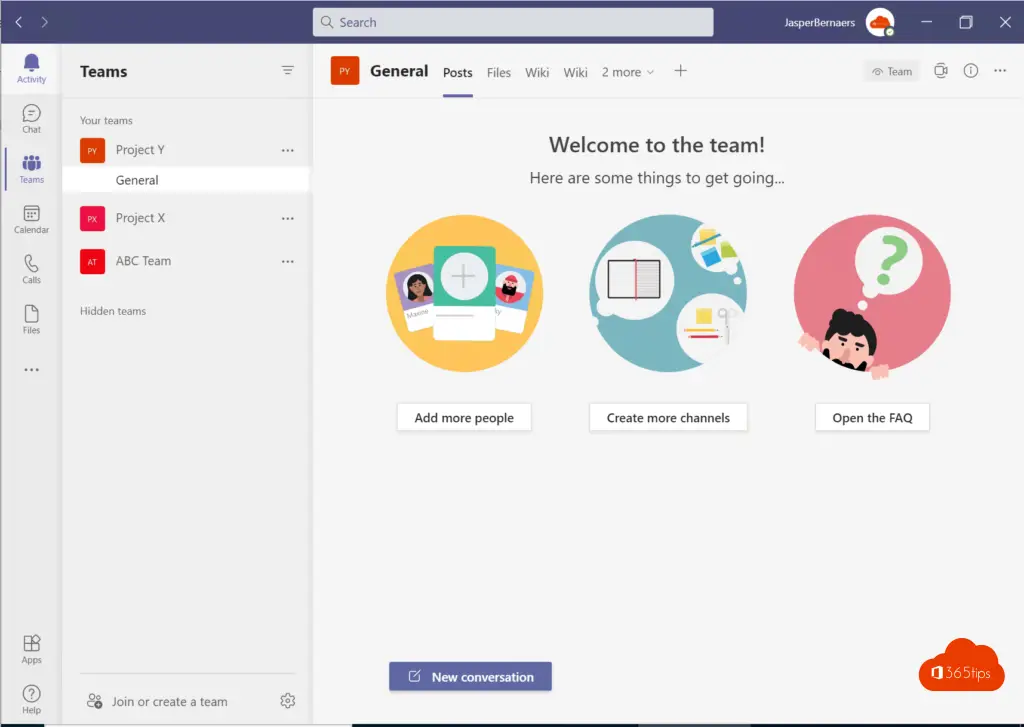
Task: Start a meeting with the camera icon
Action: point(940,71)
